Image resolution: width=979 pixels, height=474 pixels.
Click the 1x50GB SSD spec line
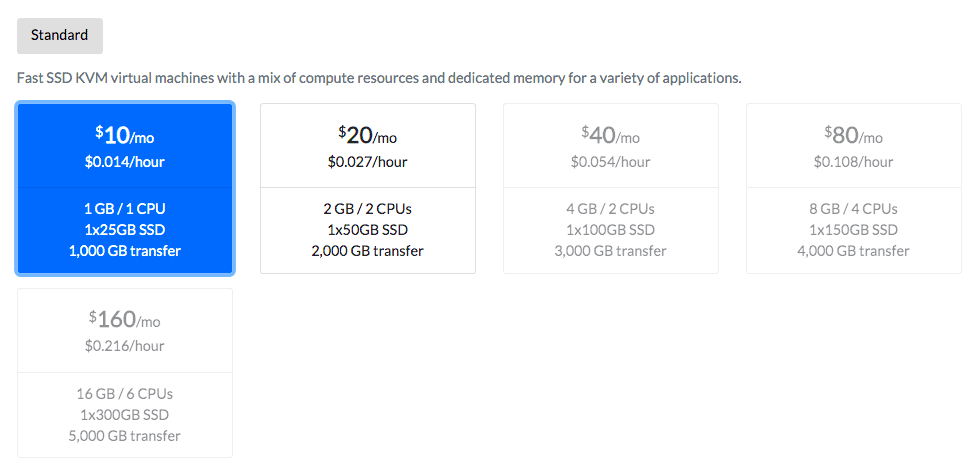tap(368, 230)
